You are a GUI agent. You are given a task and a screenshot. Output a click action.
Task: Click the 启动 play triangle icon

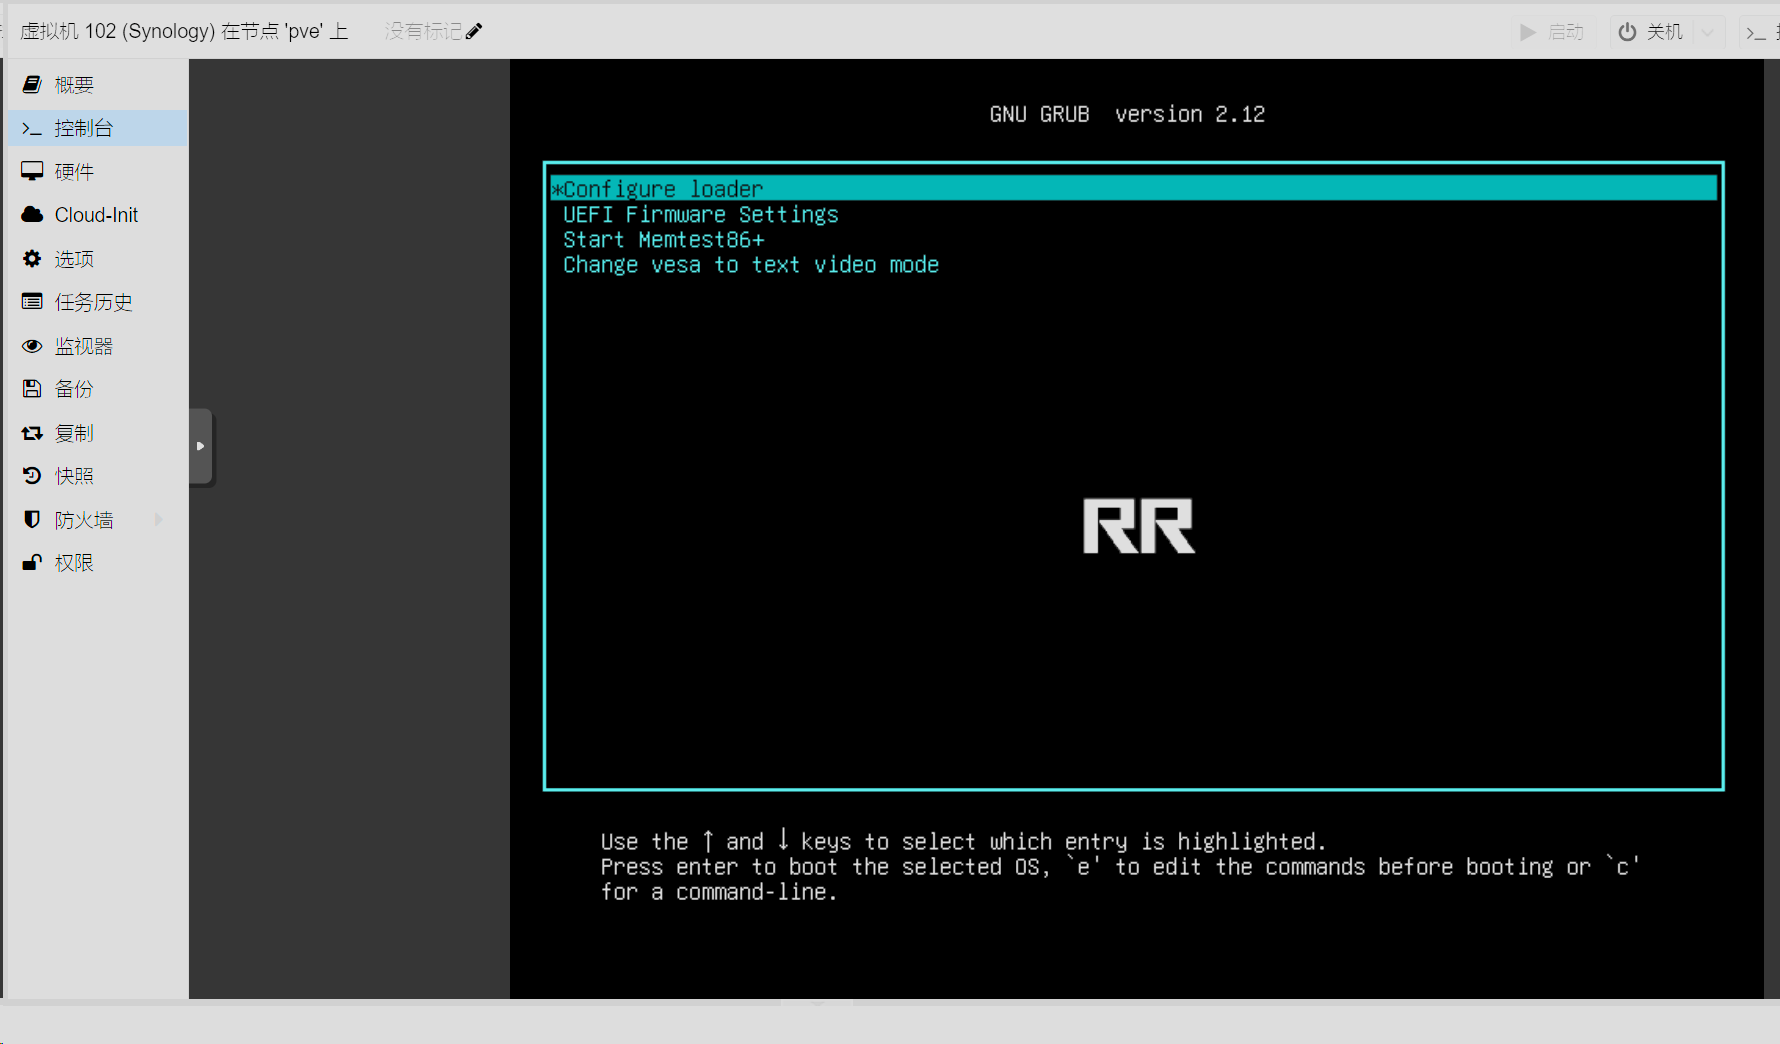tap(1528, 32)
